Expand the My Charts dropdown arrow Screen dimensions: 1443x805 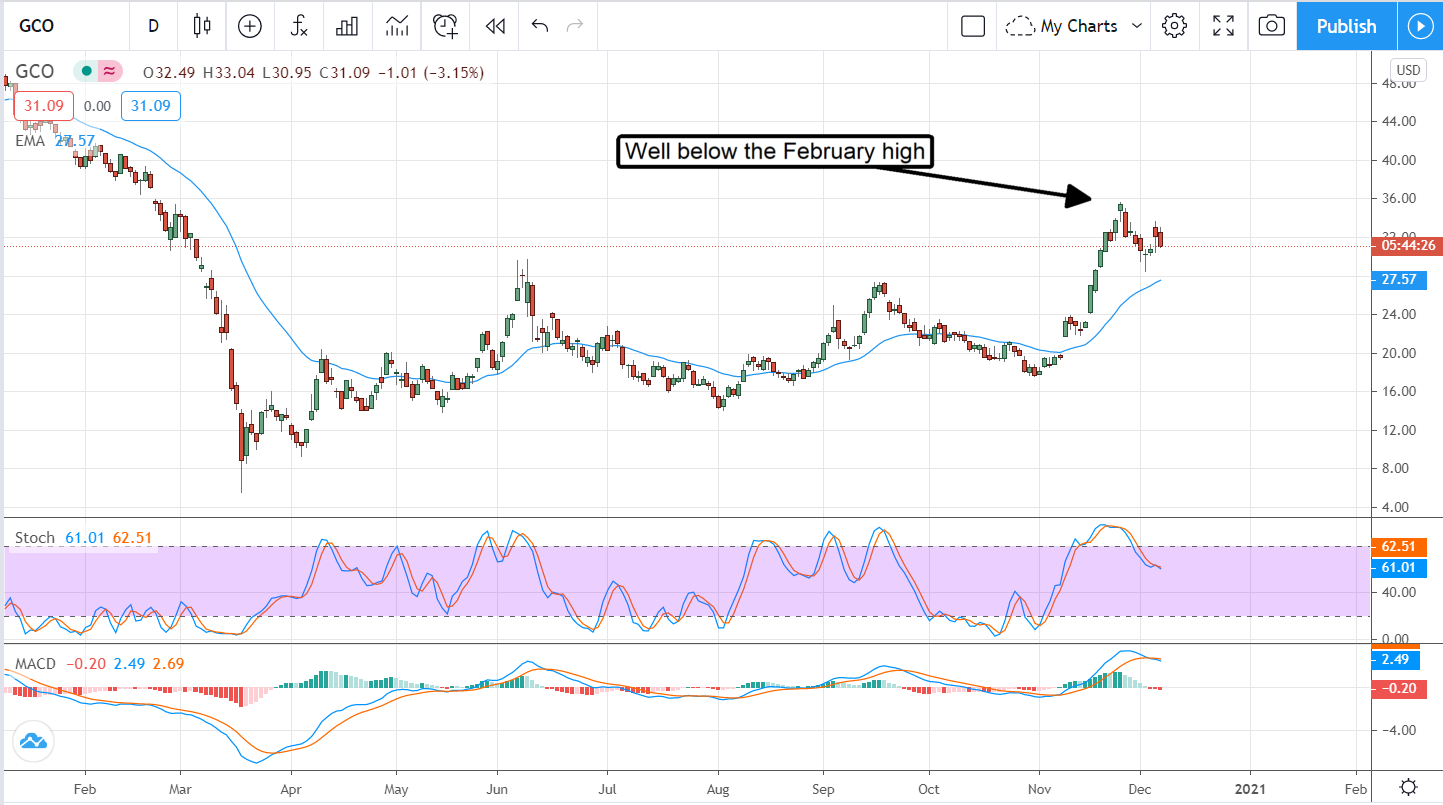point(1137,26)
